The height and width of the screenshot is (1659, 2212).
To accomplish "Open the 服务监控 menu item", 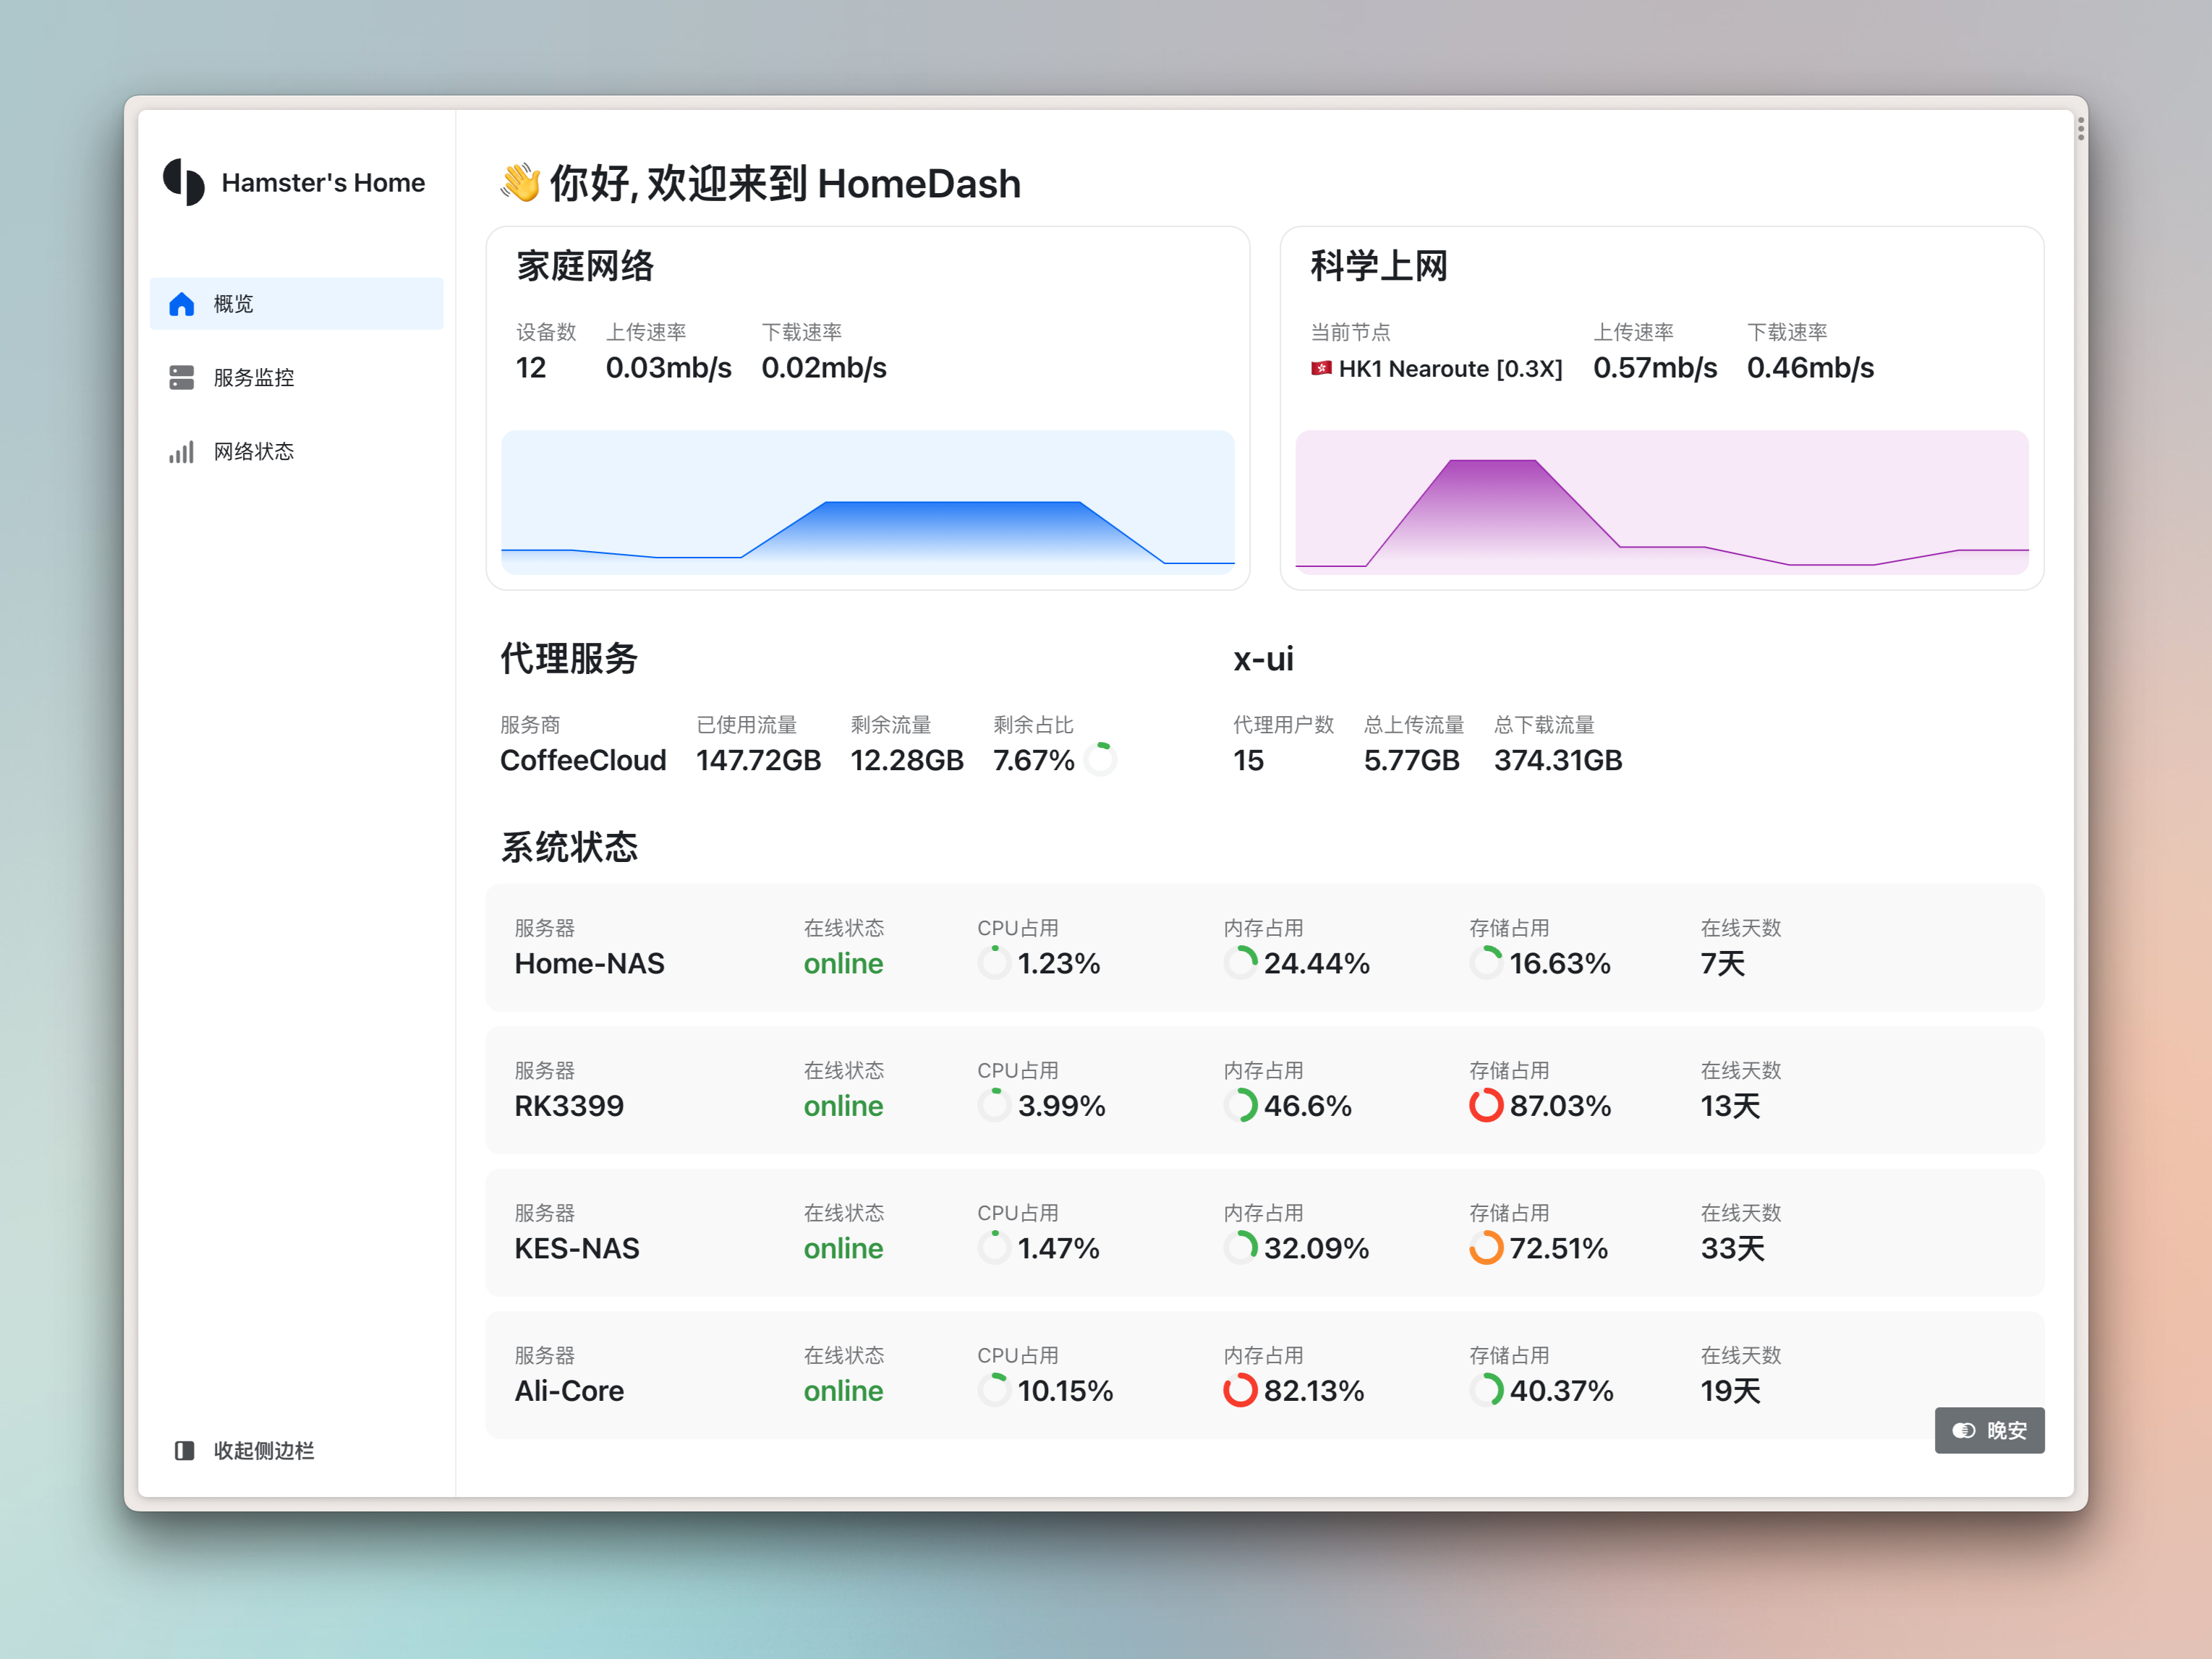I will tap(254, 377).
